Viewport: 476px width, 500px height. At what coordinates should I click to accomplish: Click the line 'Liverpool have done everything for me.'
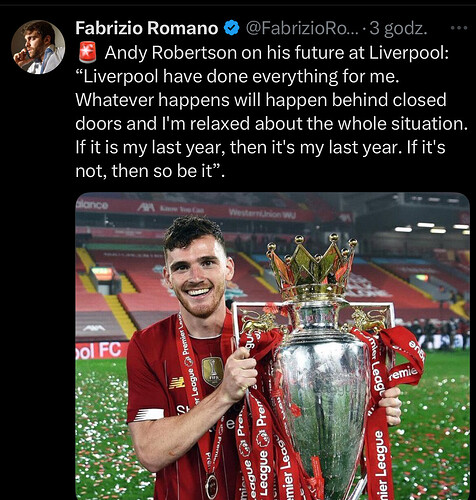point(239,76)
